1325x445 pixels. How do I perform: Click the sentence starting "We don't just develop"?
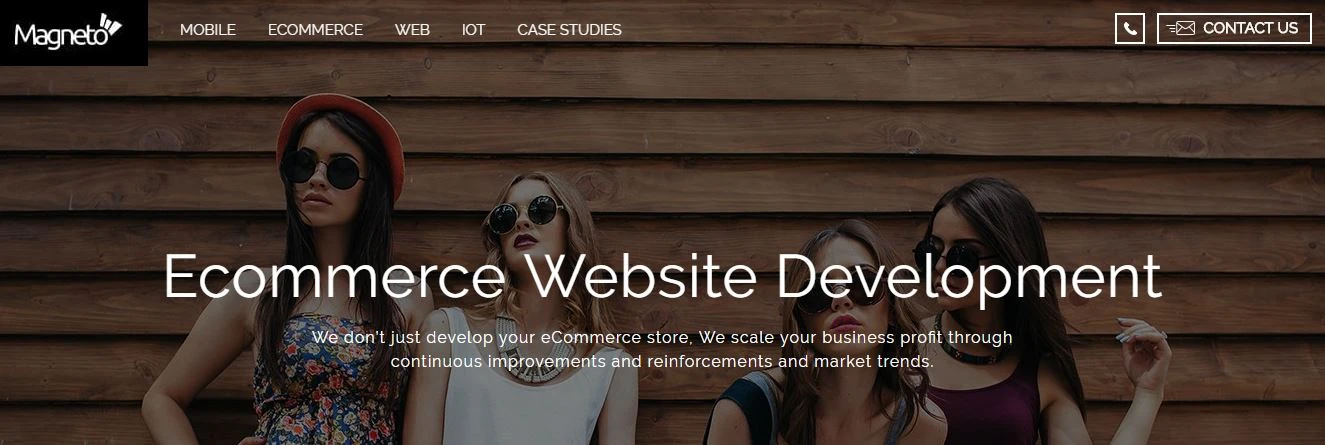point(662,337)
